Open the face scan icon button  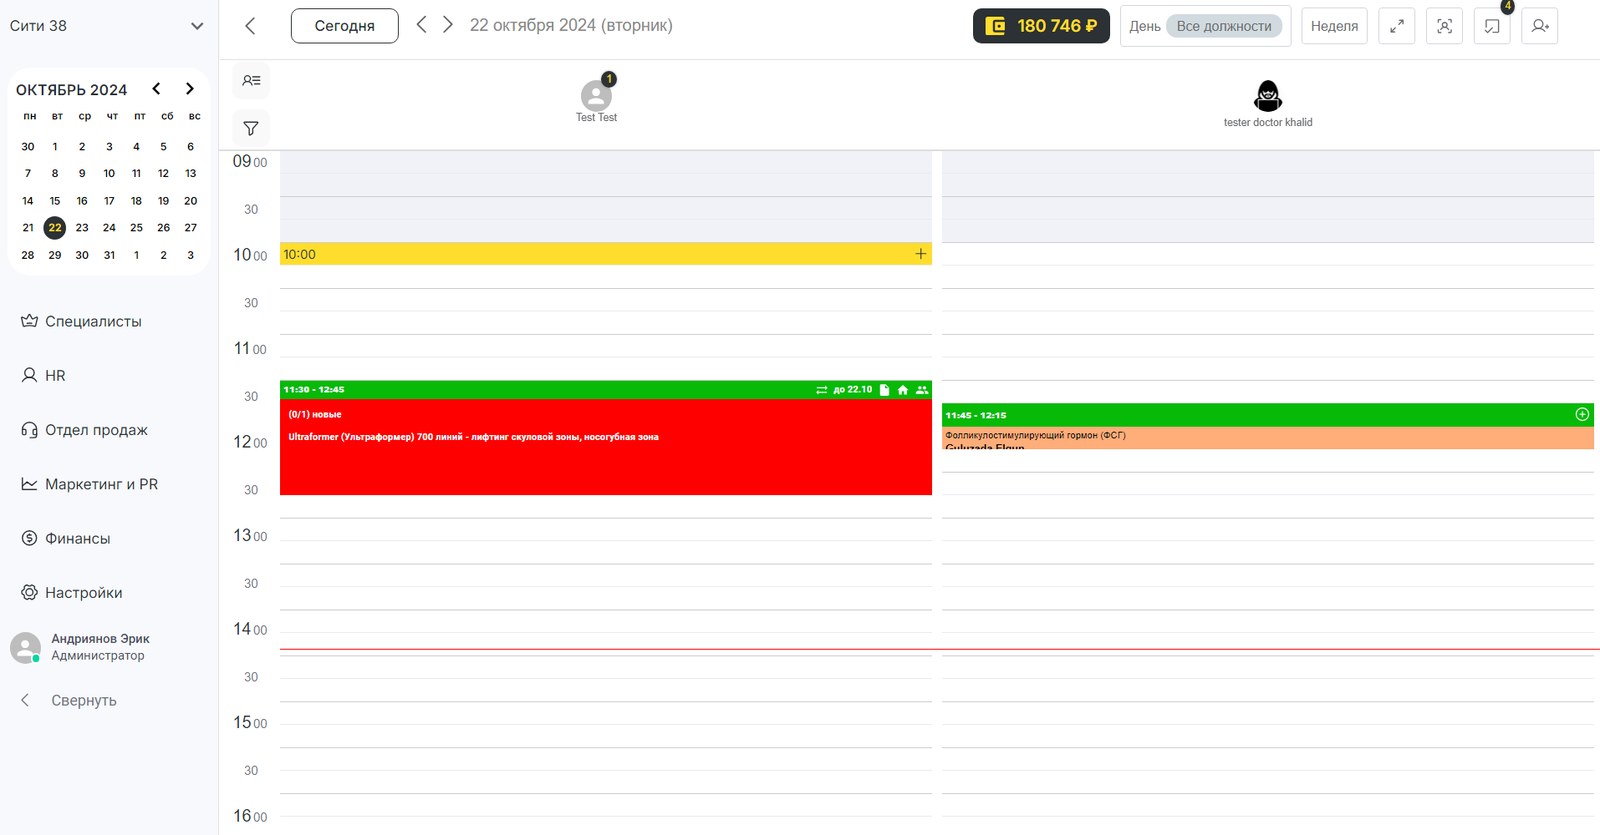[x=1445, y=26]
